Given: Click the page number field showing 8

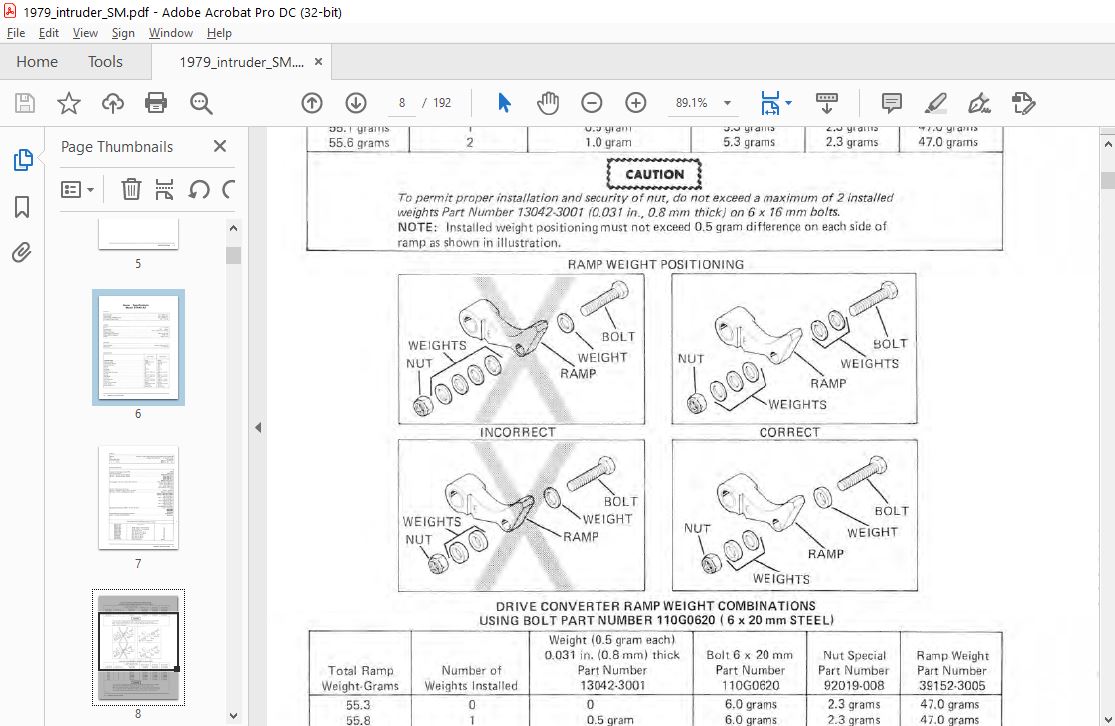Looking at the screenshot, I should click(x=402, y=103).
